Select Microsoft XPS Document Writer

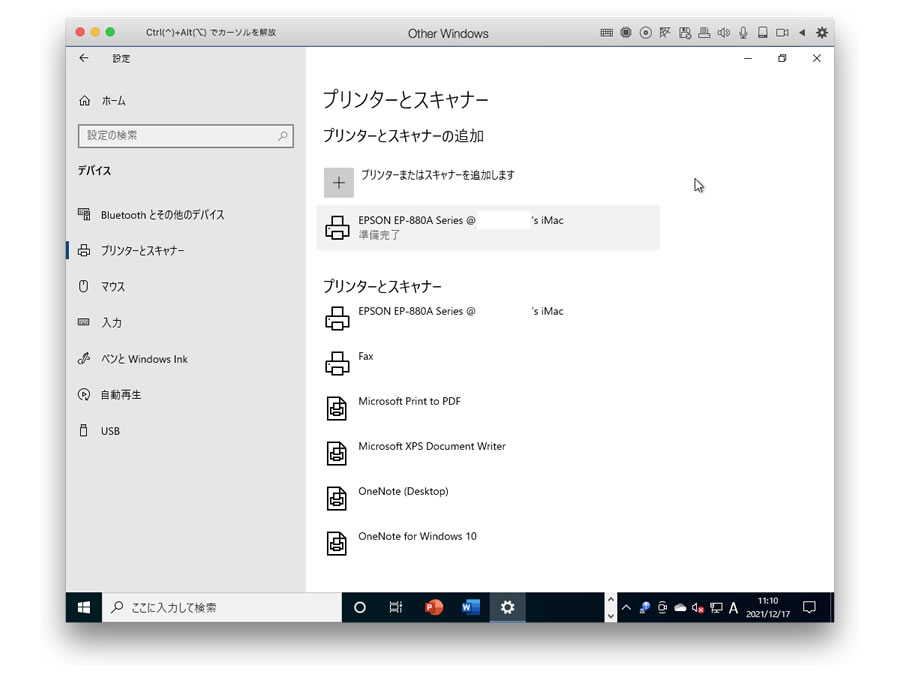click(488, 453)
